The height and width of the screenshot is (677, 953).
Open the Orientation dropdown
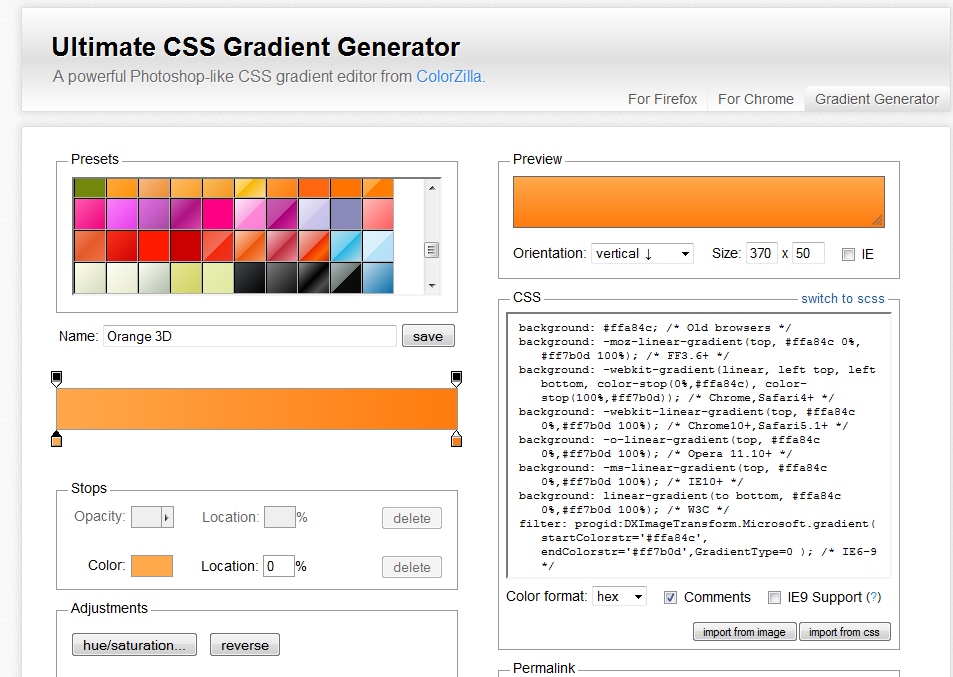point(642,254)
